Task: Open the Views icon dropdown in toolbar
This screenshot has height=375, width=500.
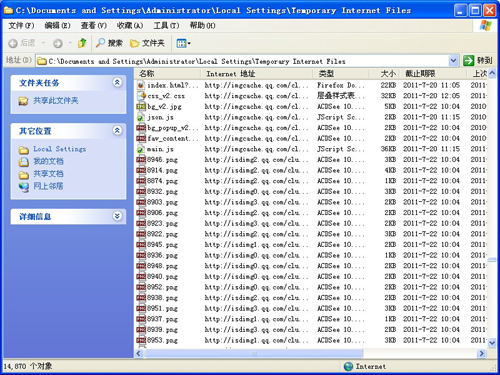Action: [x=183, y=43]
